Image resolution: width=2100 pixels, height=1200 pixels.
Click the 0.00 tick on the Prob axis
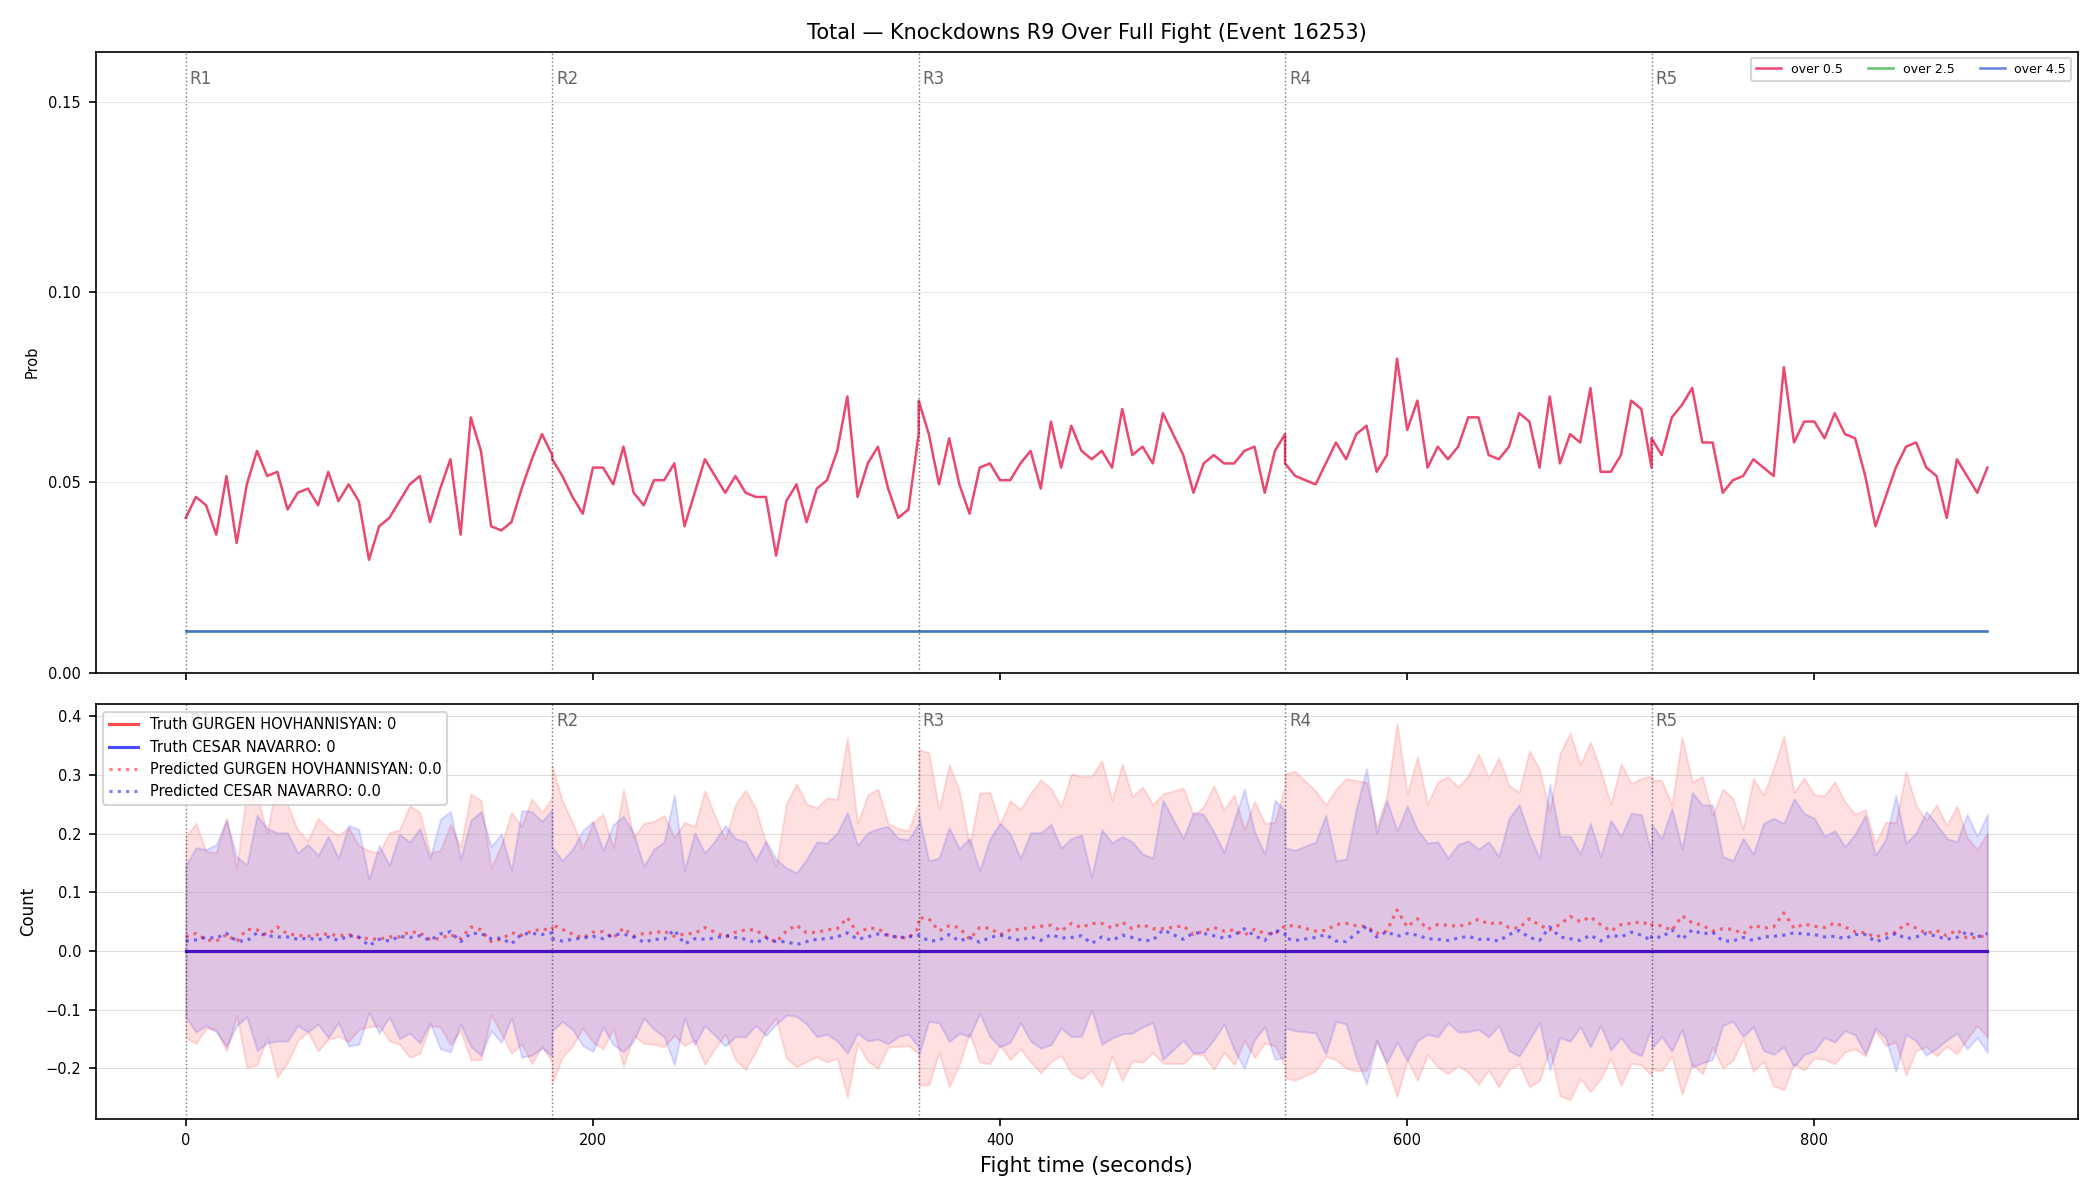pyautogui.click(x=65, y=673)
